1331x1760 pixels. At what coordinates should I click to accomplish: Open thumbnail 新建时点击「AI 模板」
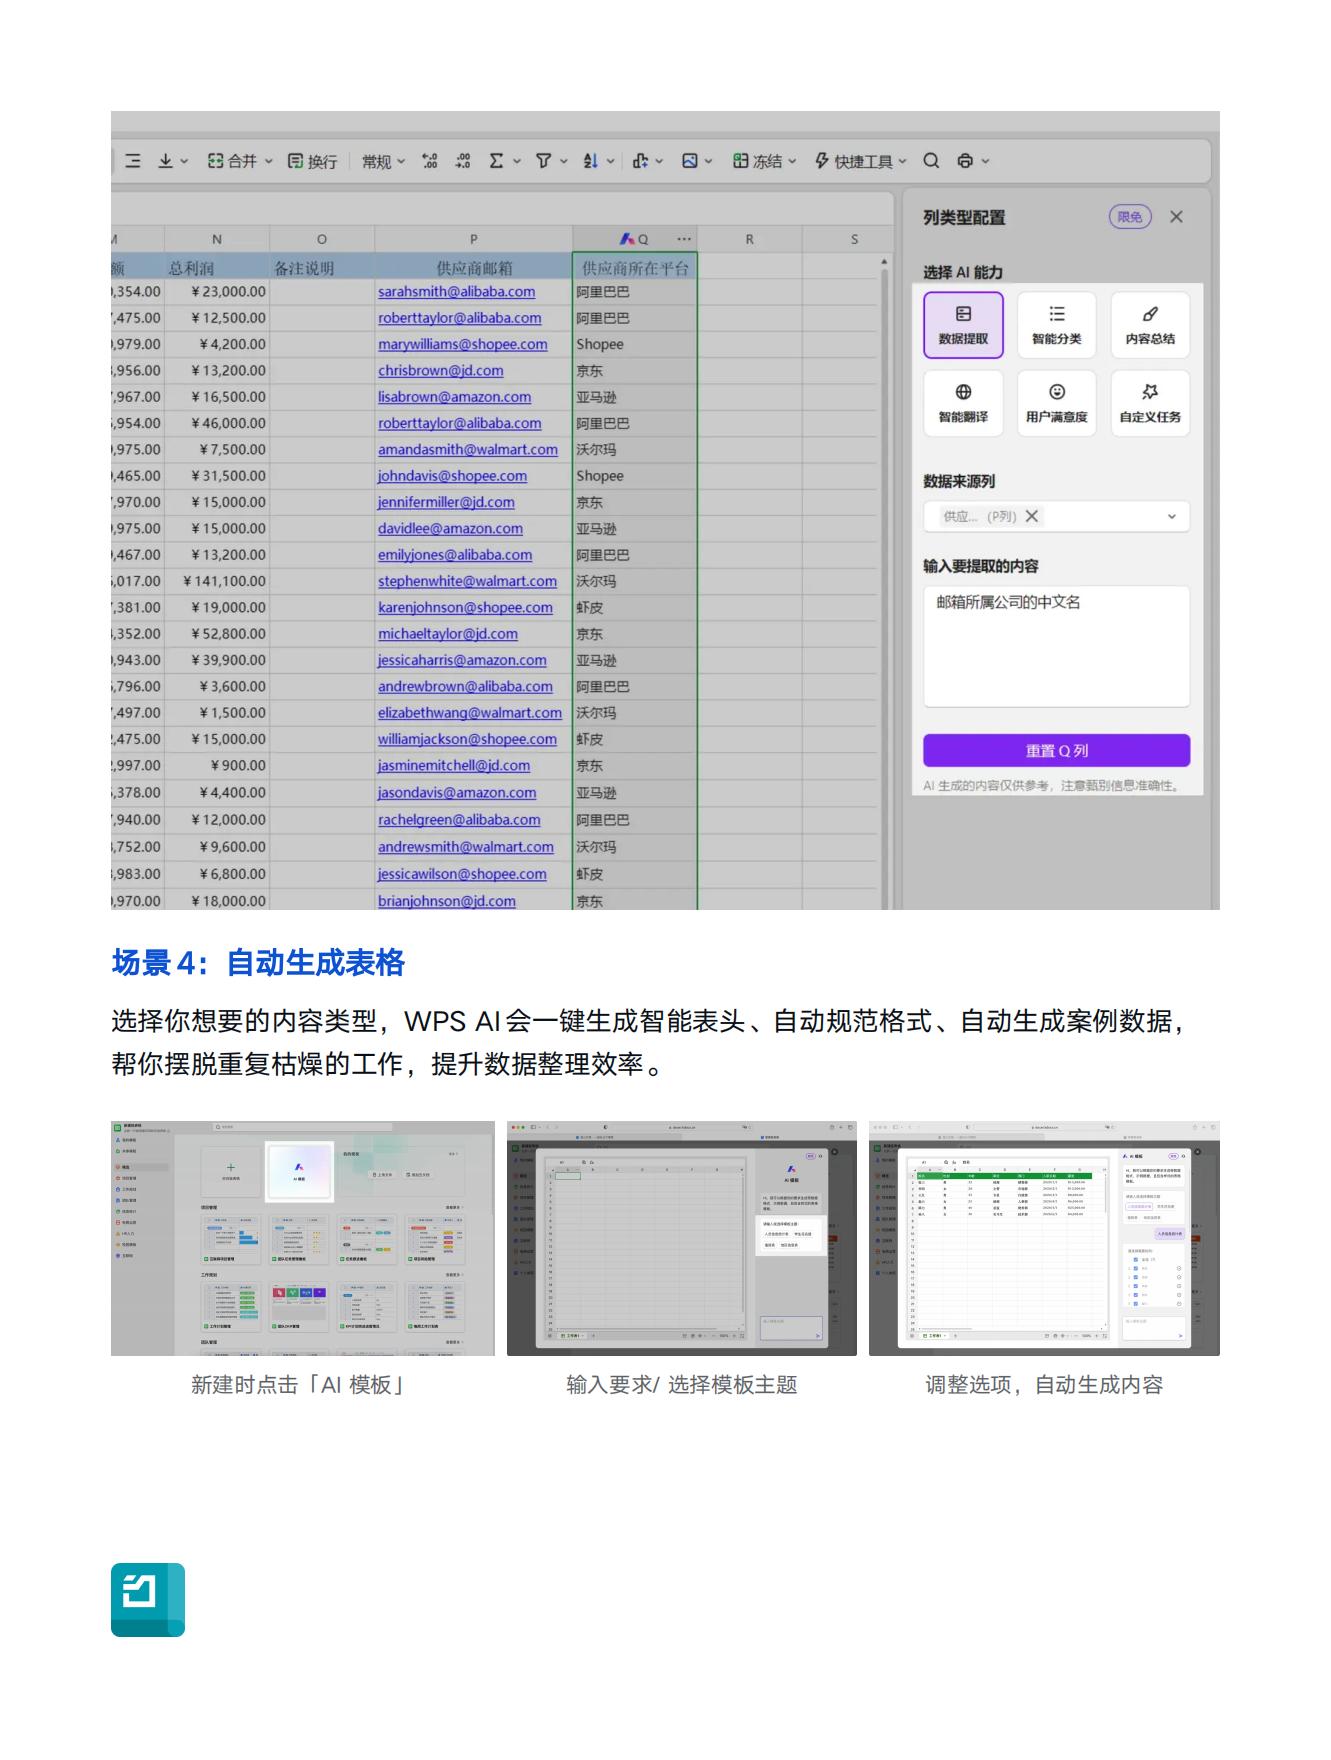click(302, 1238)
